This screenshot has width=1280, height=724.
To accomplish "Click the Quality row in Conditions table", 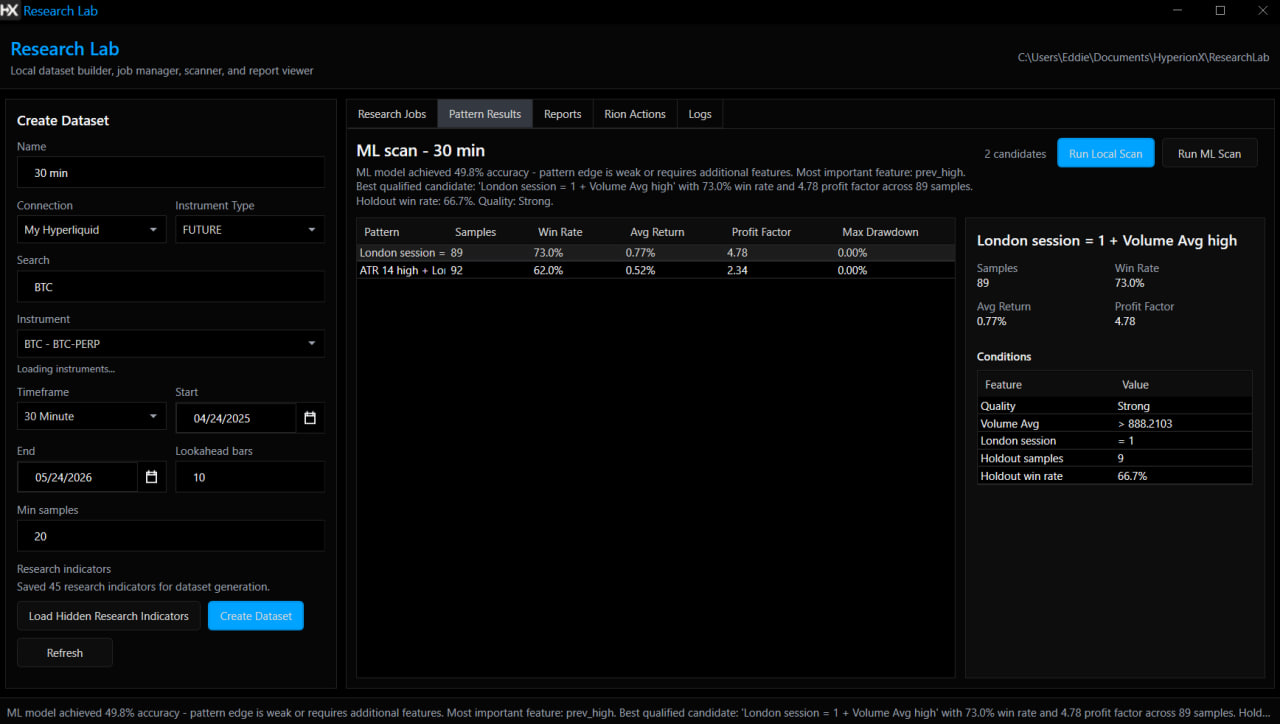I will [x=1114, y=406].
